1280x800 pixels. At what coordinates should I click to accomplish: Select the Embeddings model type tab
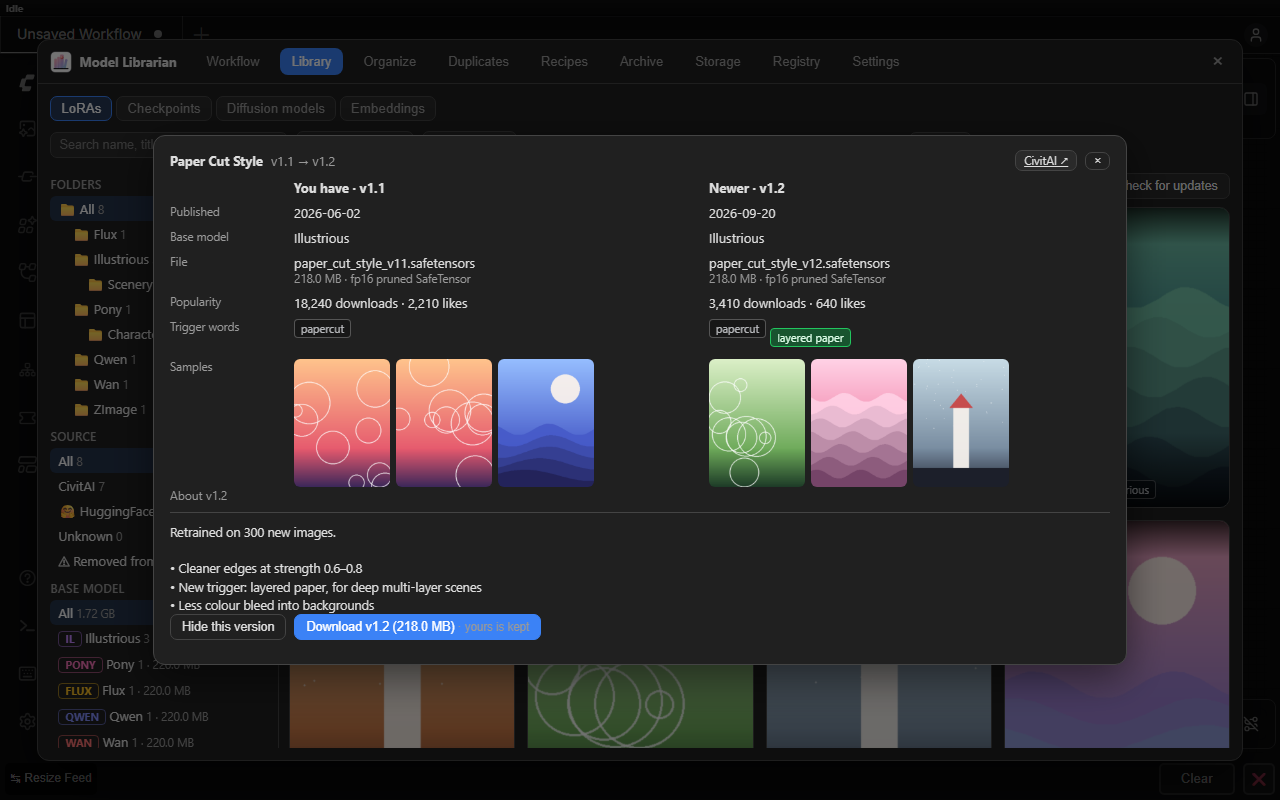(x=388, y=108)
